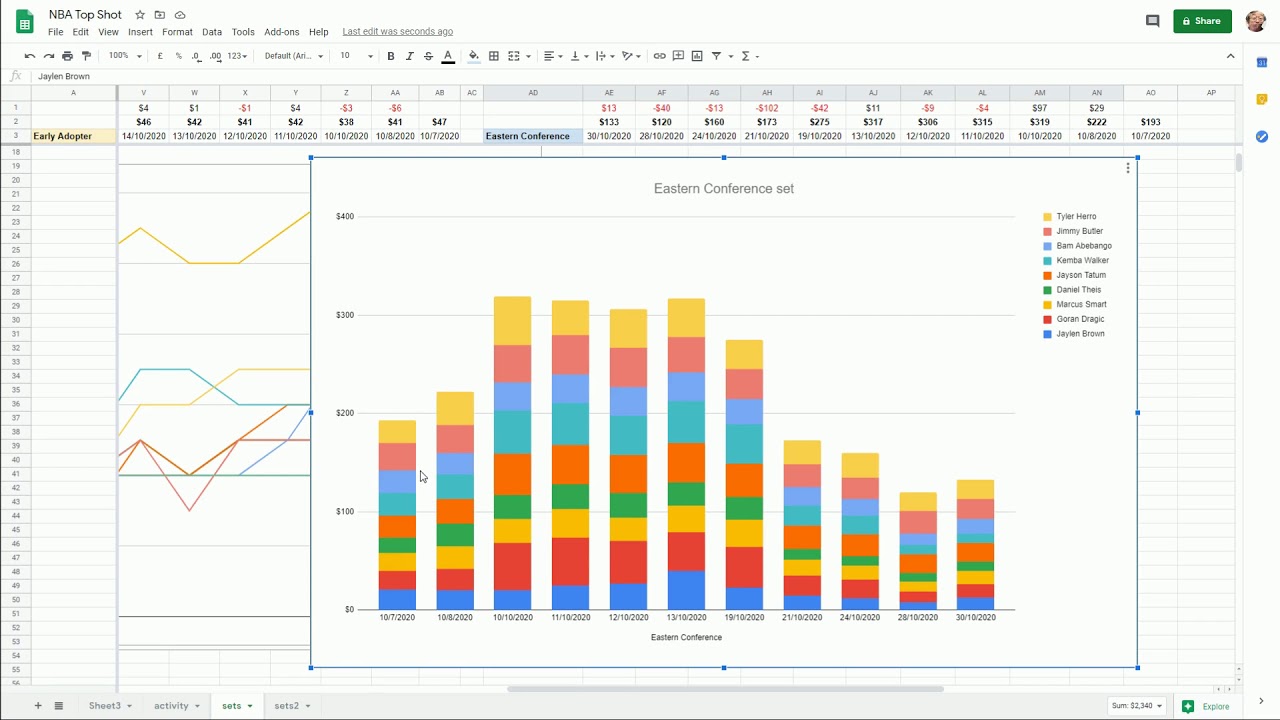Create a filter with the funnel icon

[x=716, y=56]
